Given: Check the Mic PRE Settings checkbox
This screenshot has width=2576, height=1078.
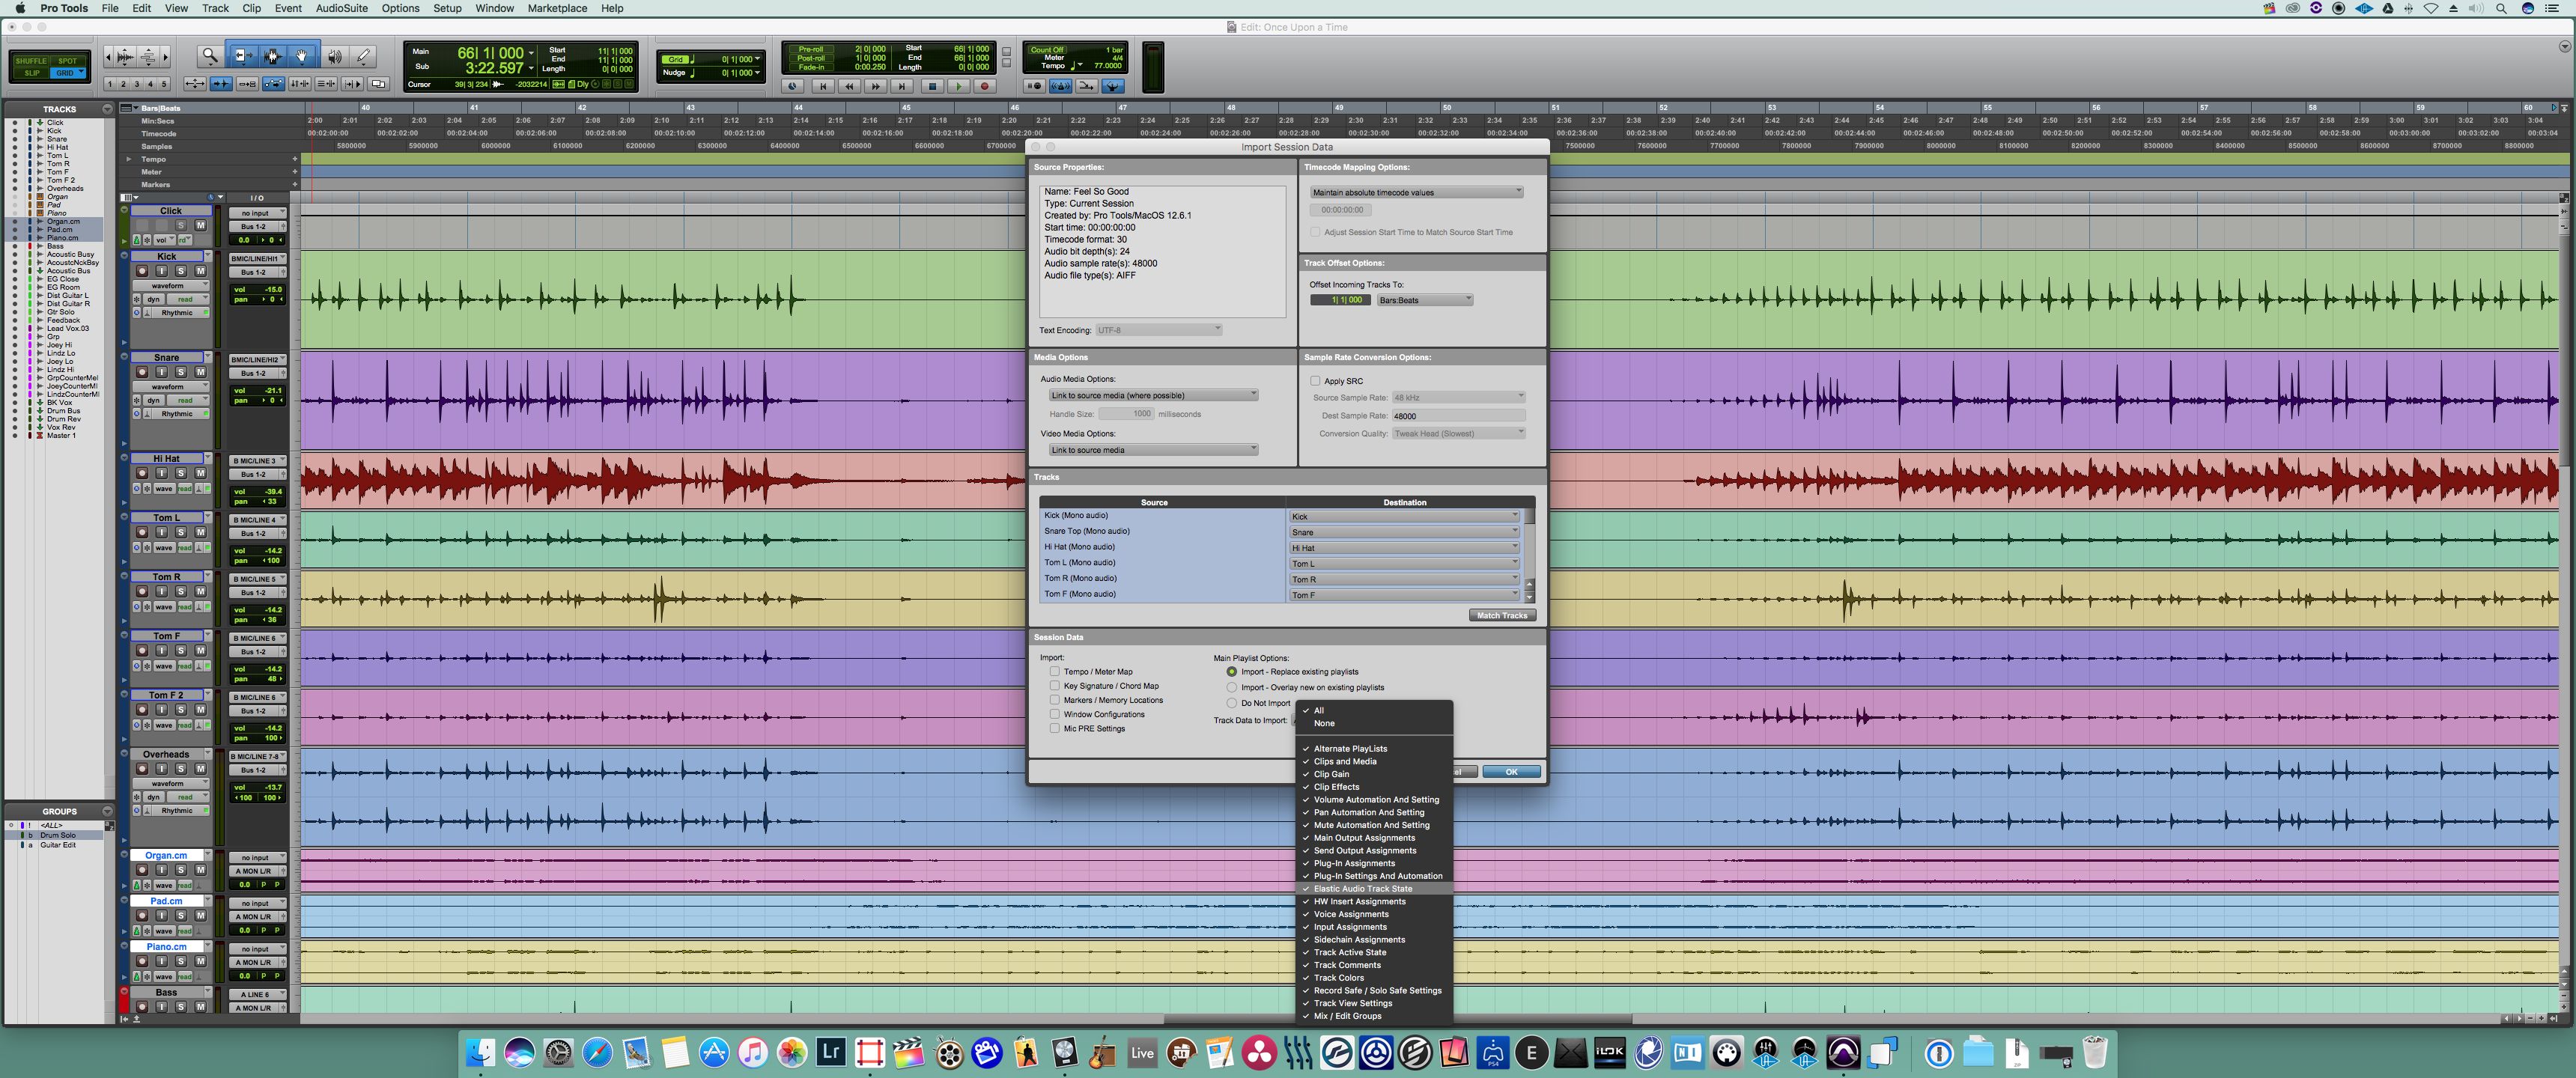Looking at the screenshot, I should tap(1055, 729).
